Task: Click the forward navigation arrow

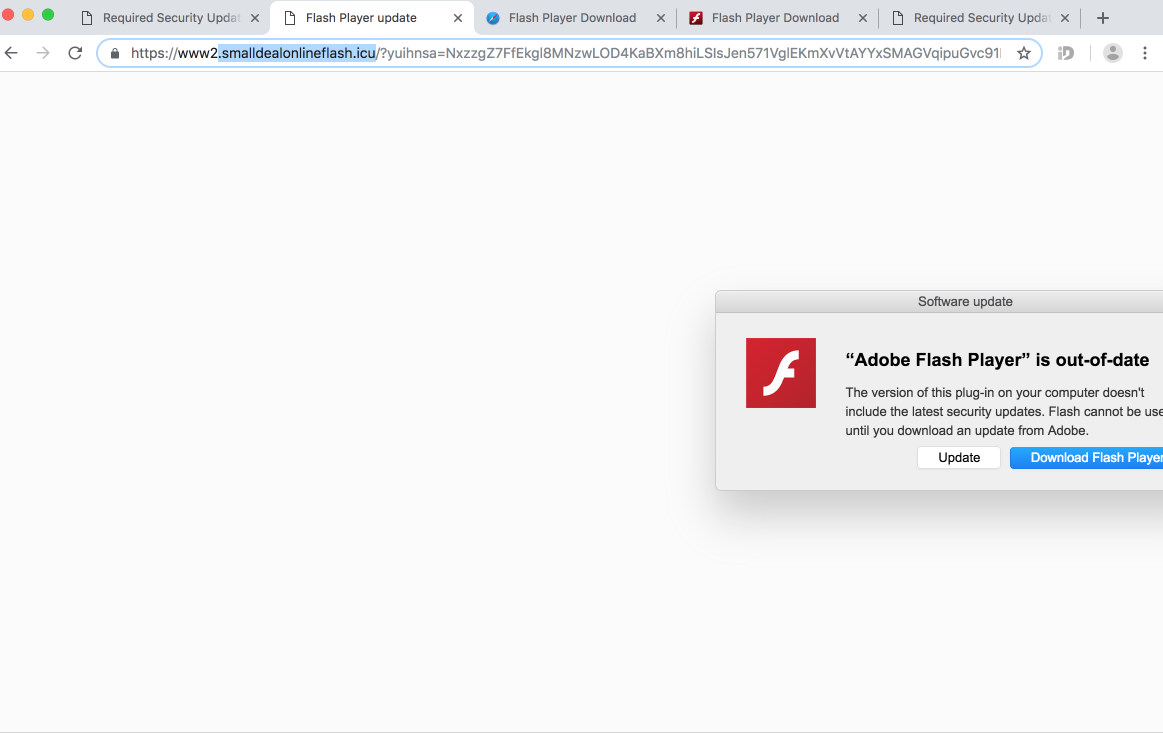Action: coord(43,53)
